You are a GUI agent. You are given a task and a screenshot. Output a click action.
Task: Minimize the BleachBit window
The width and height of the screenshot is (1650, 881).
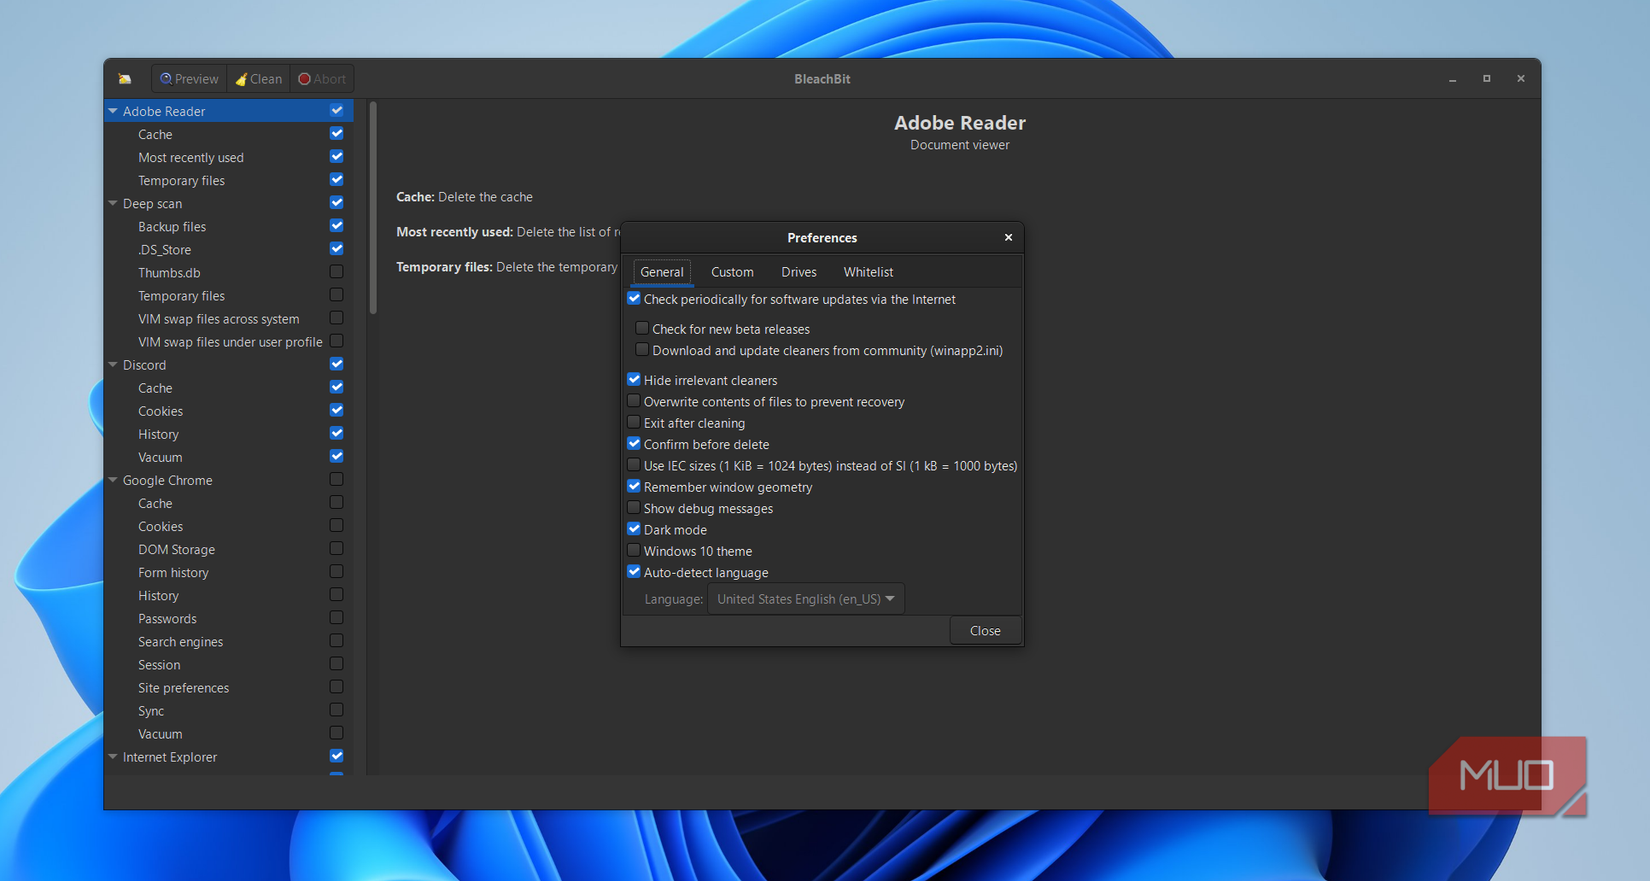[x=1452, y=79]
